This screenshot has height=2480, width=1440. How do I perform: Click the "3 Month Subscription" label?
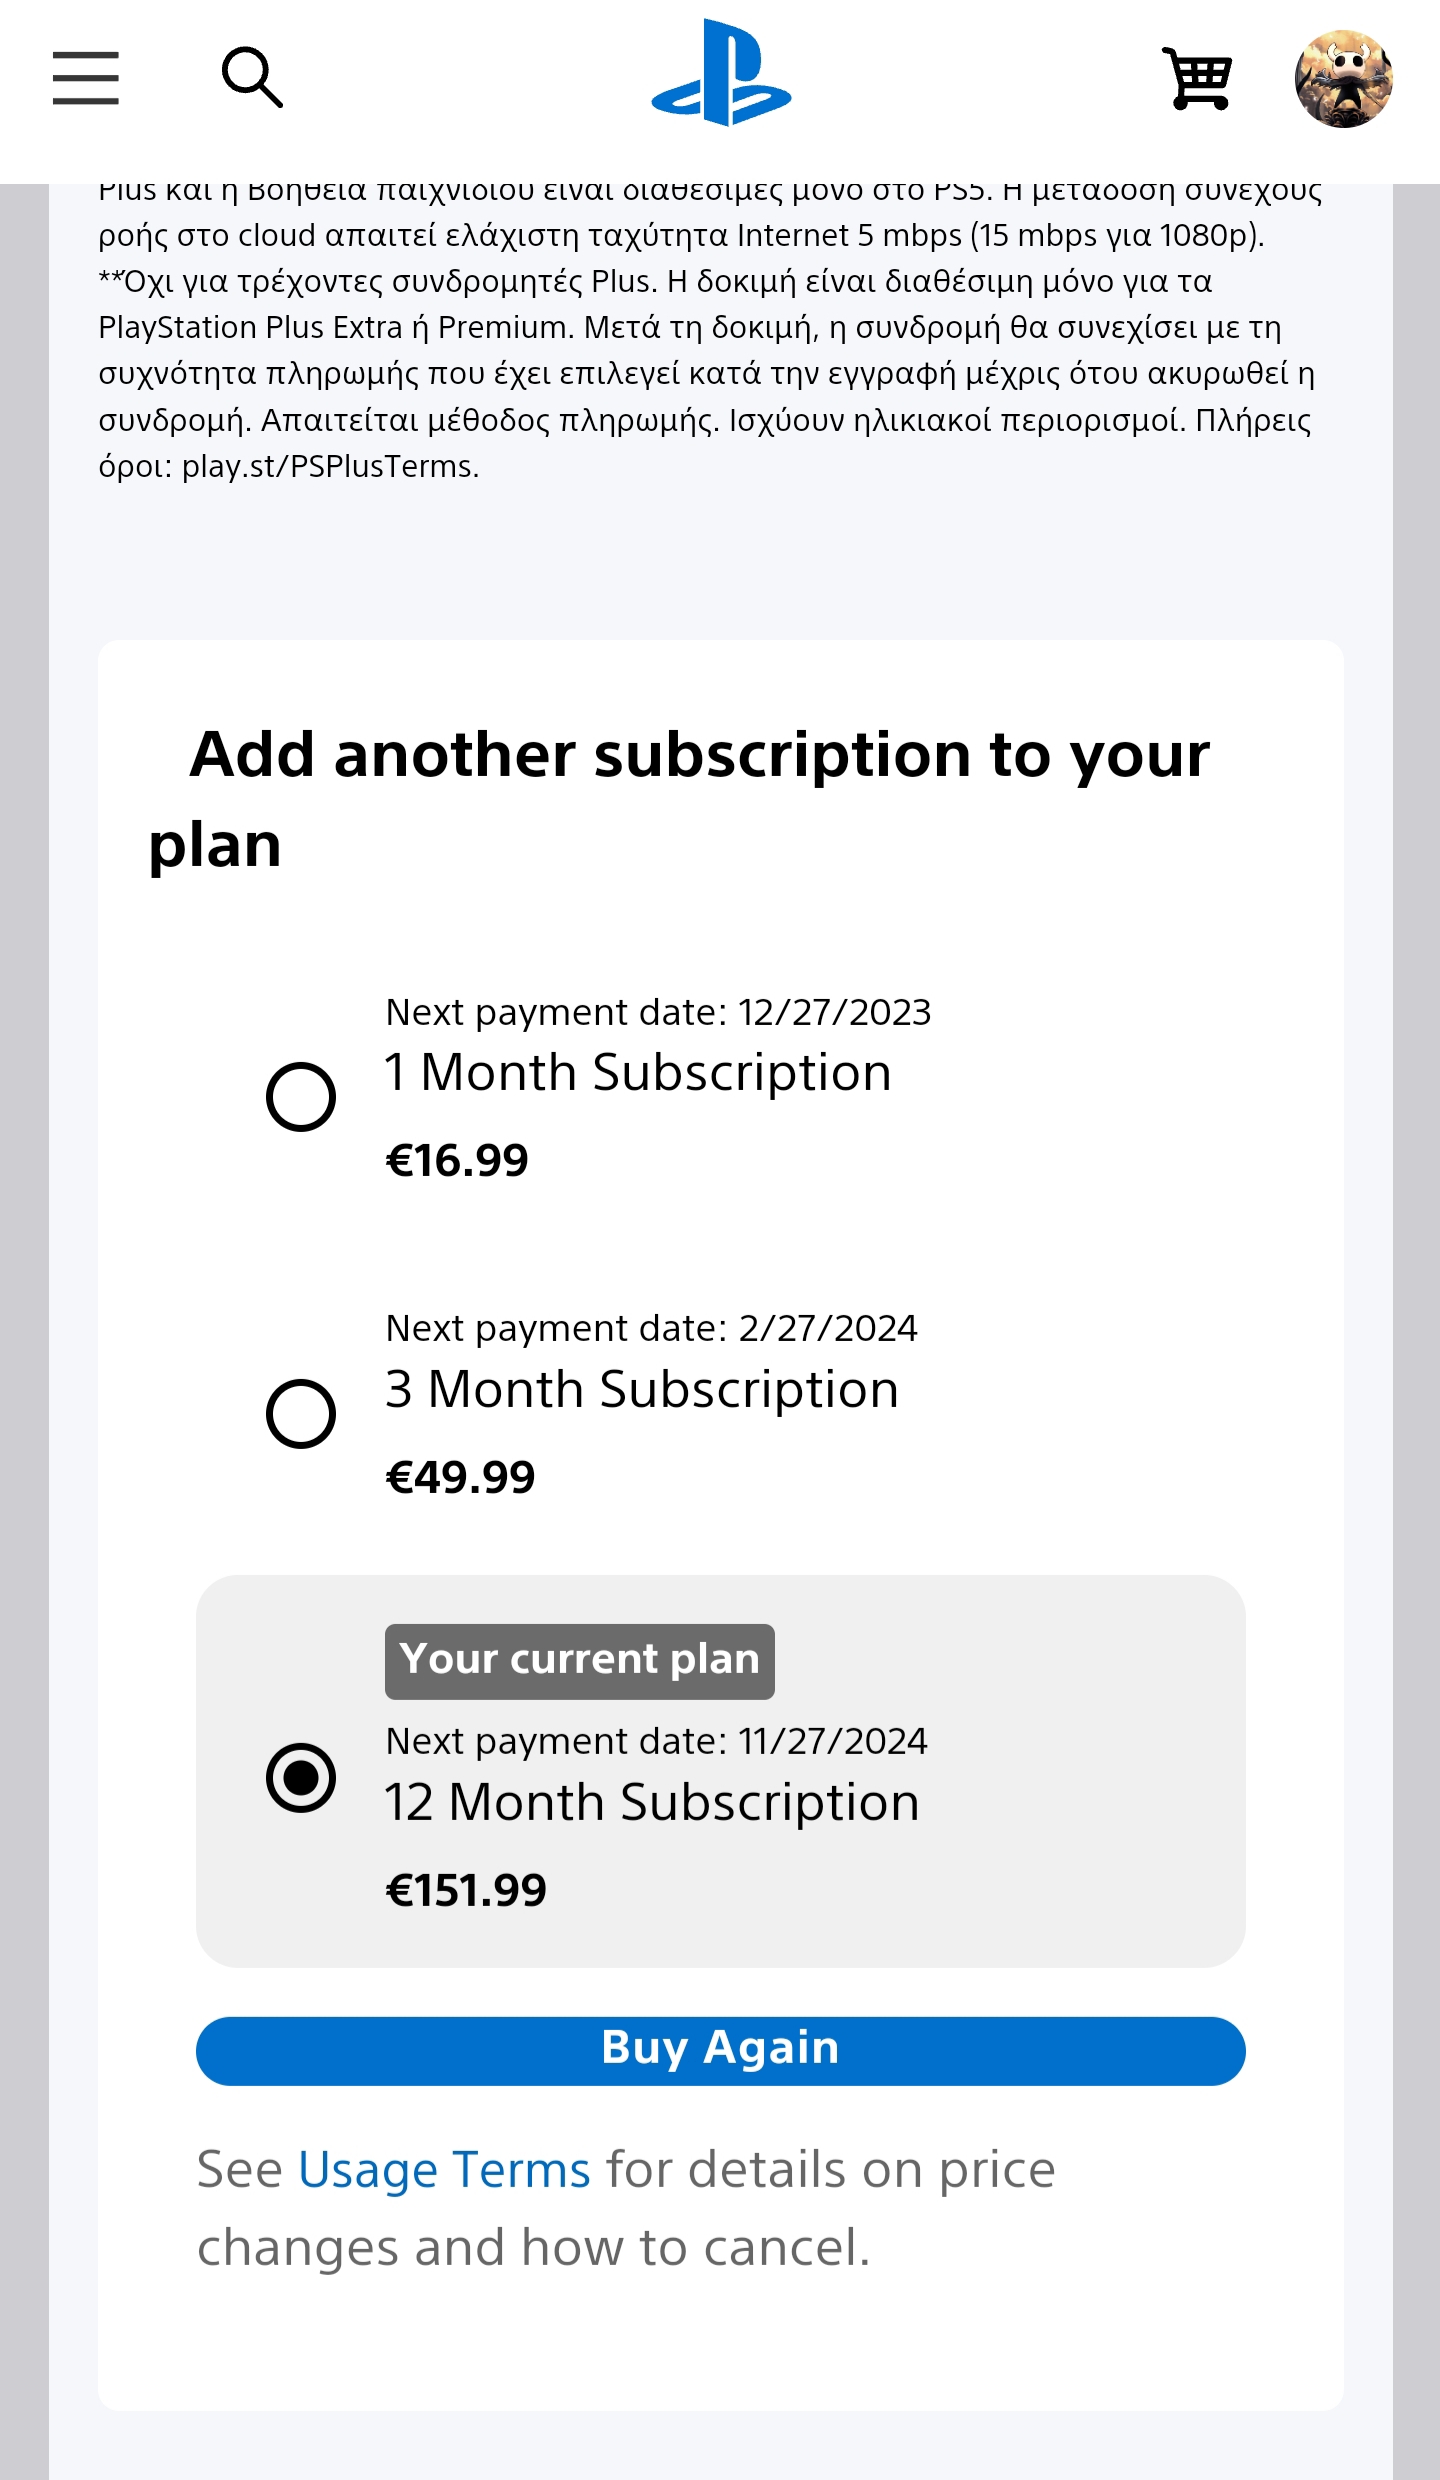coord(642,1390)
